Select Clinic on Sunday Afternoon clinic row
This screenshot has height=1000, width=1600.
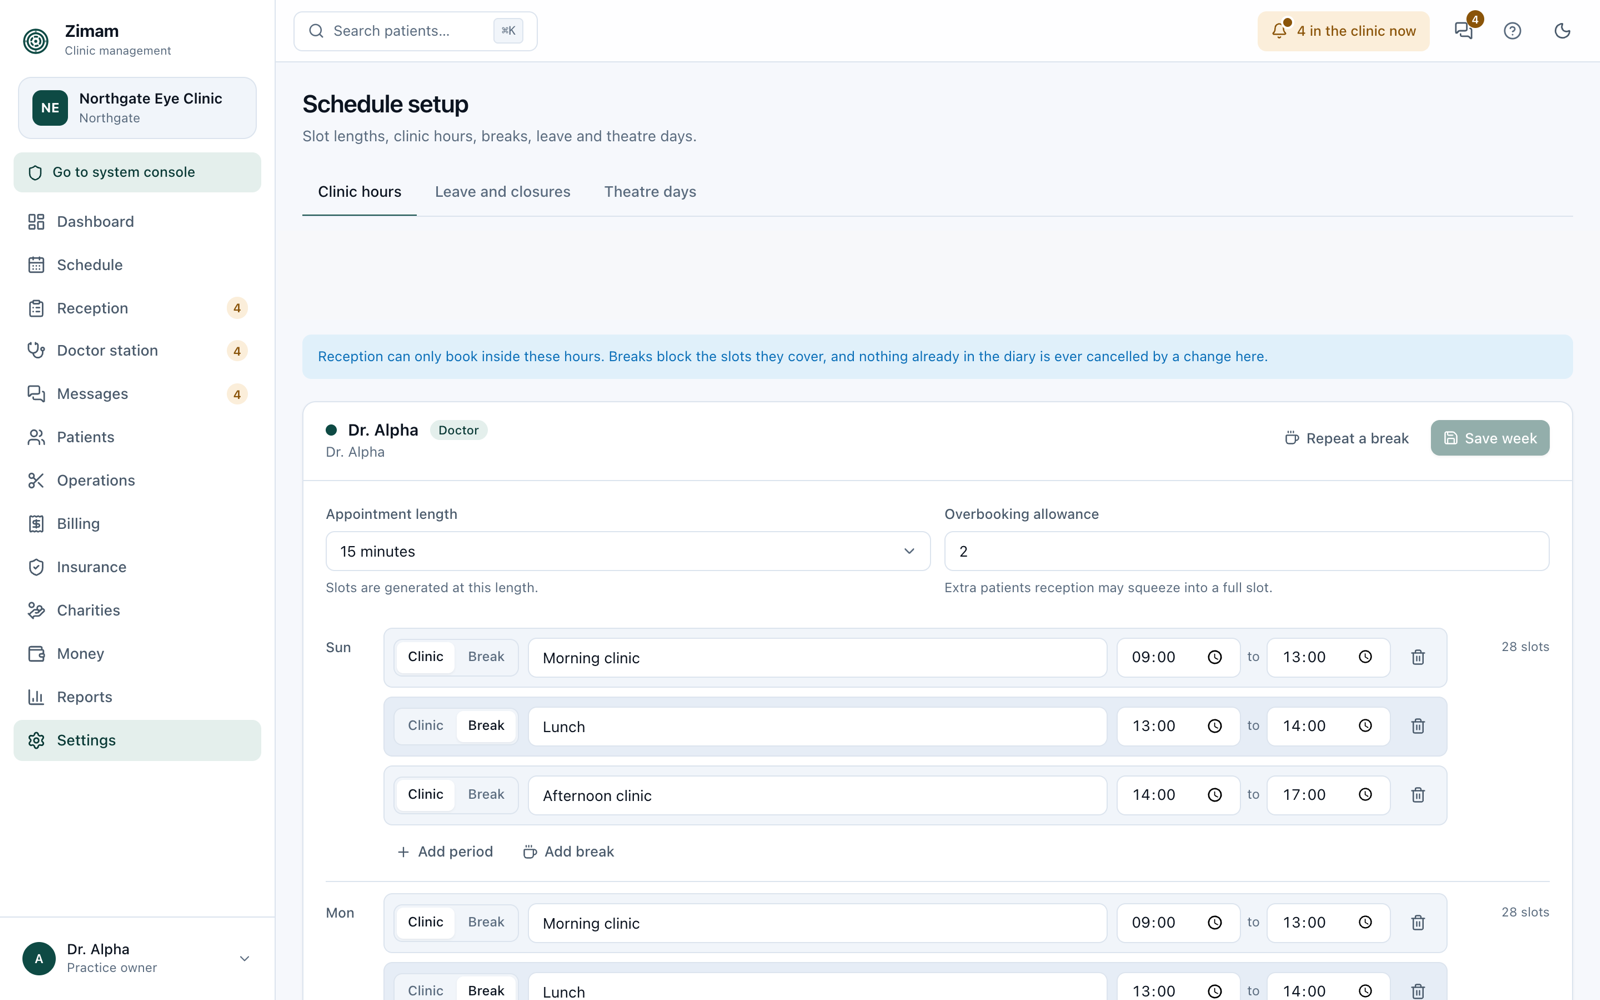(425, 795)
